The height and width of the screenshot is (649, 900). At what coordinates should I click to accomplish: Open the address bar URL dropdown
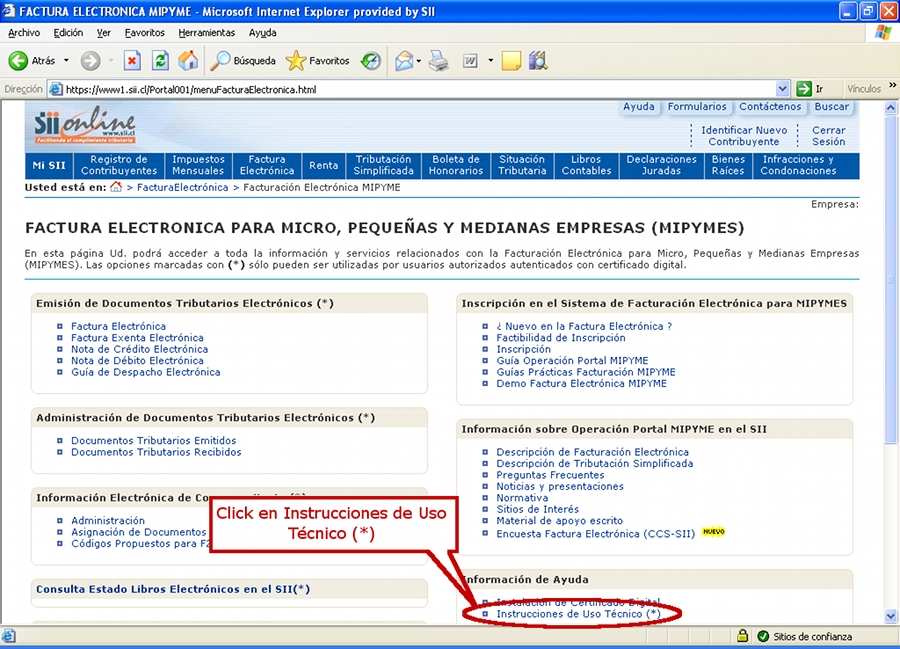(x=782, y=89)
